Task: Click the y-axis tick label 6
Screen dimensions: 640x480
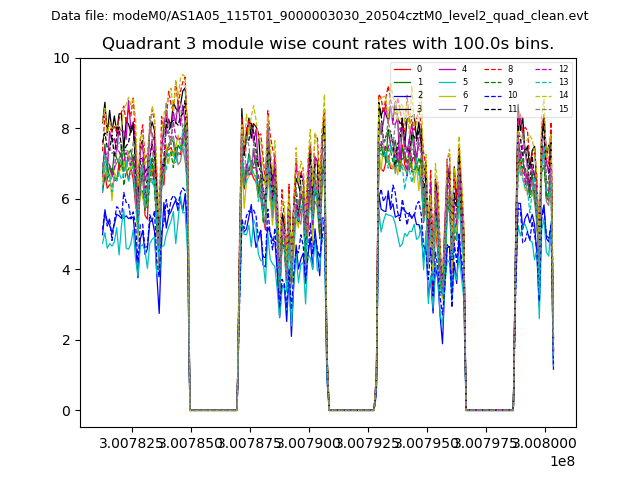Action: pyautogui.click(x=65, y=199)
